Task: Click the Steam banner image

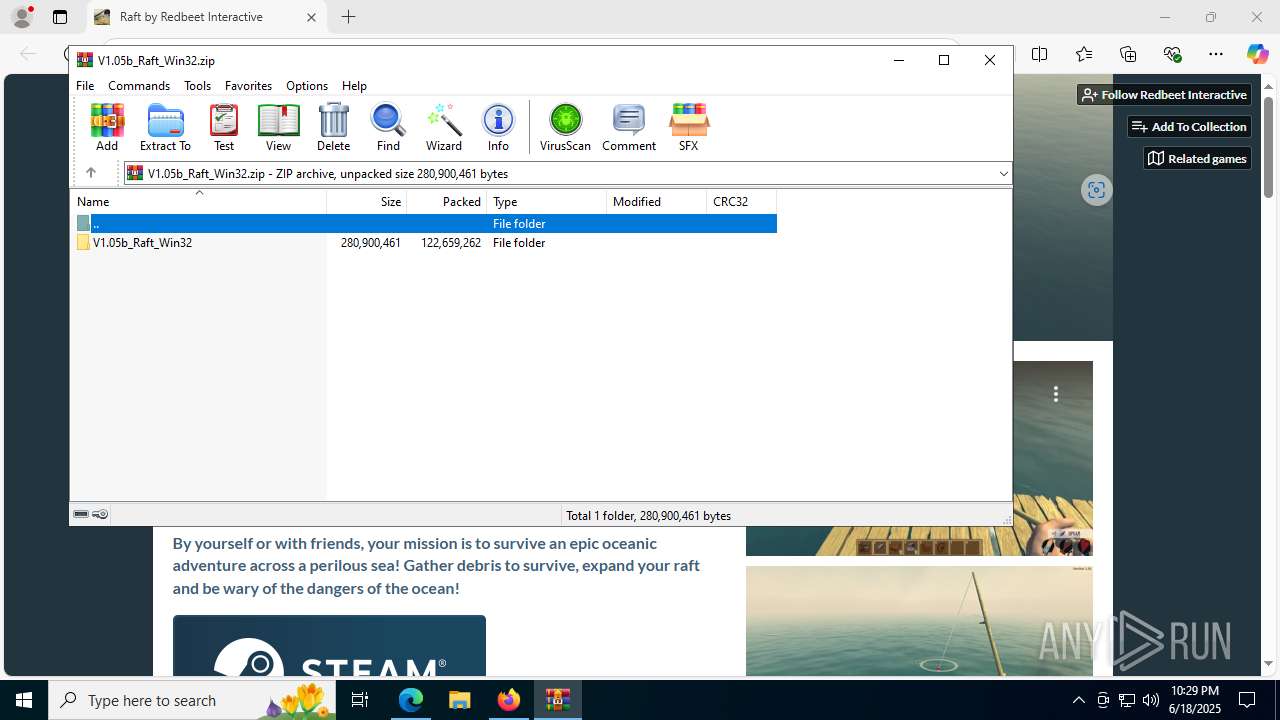Action: (329, 646)
